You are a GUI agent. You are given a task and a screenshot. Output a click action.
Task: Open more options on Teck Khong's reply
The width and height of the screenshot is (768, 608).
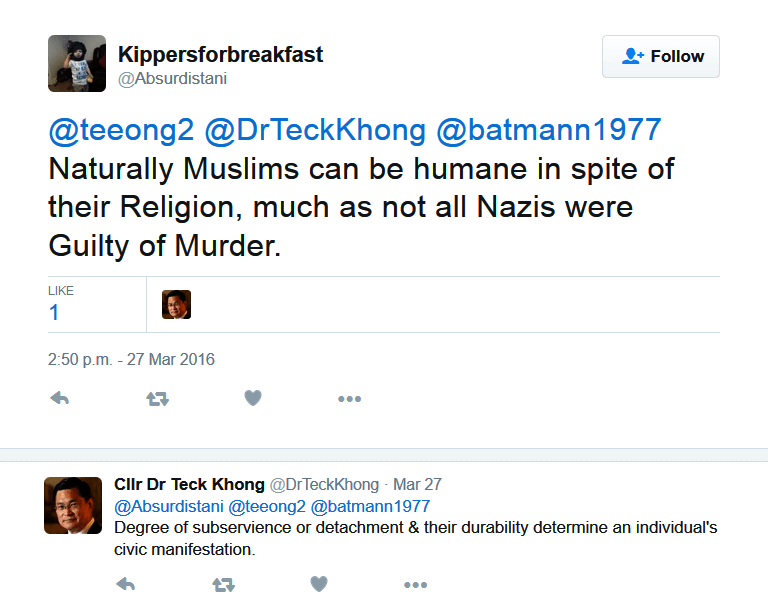tap(415, 584)
